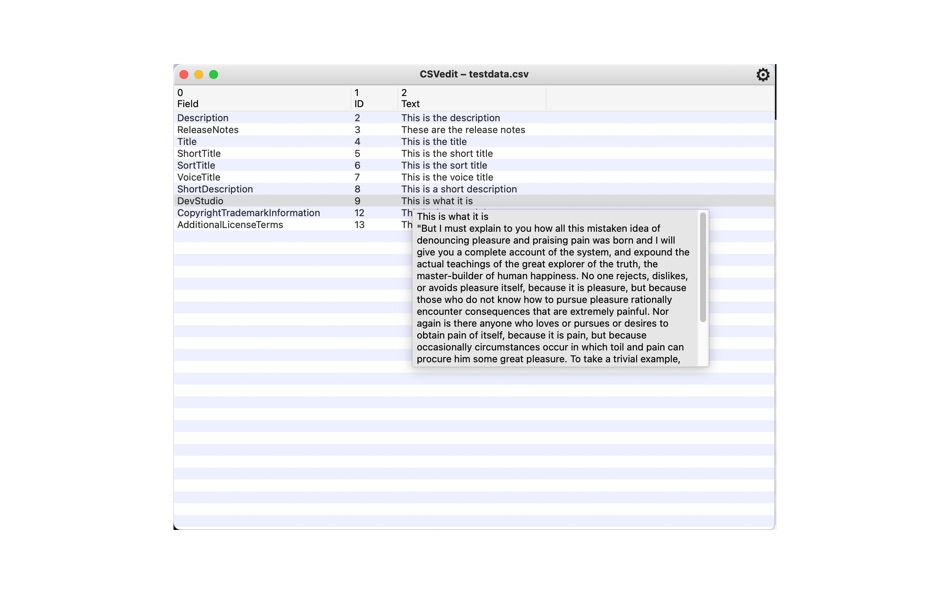This screenshot has height=594, width=950.
Task: Click the Field column header
Action: tap(262, 98)
